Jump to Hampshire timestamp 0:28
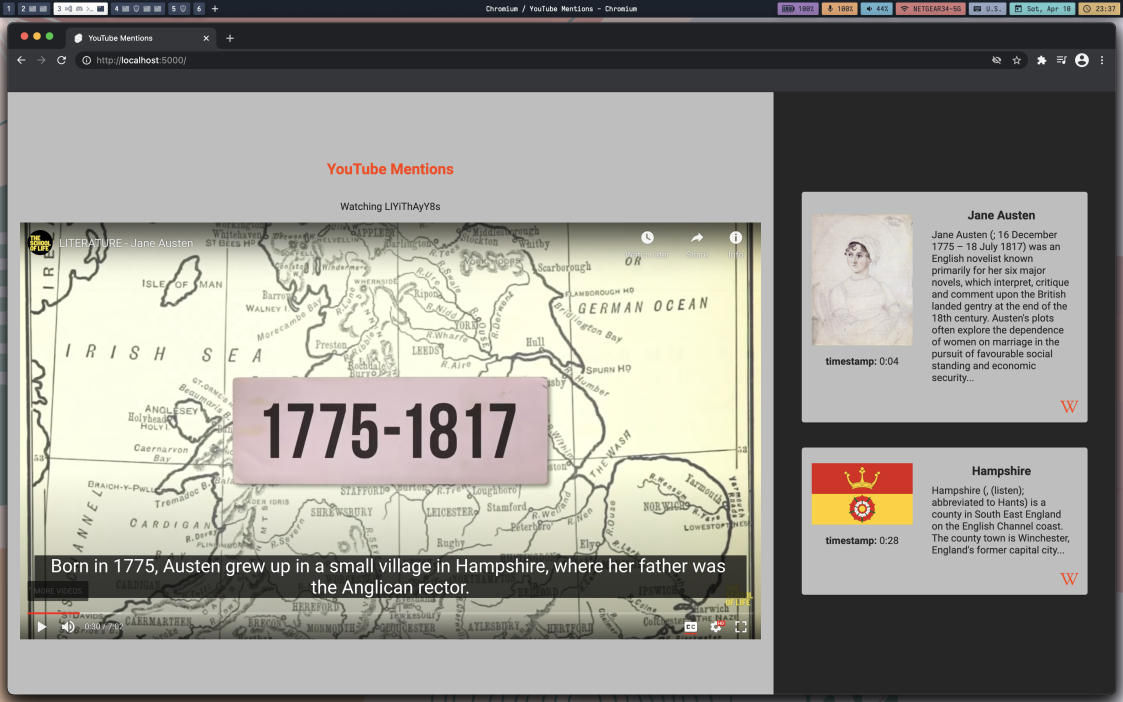The width and height of the screenshot is (1123, 702). click(x=862, y=541)
